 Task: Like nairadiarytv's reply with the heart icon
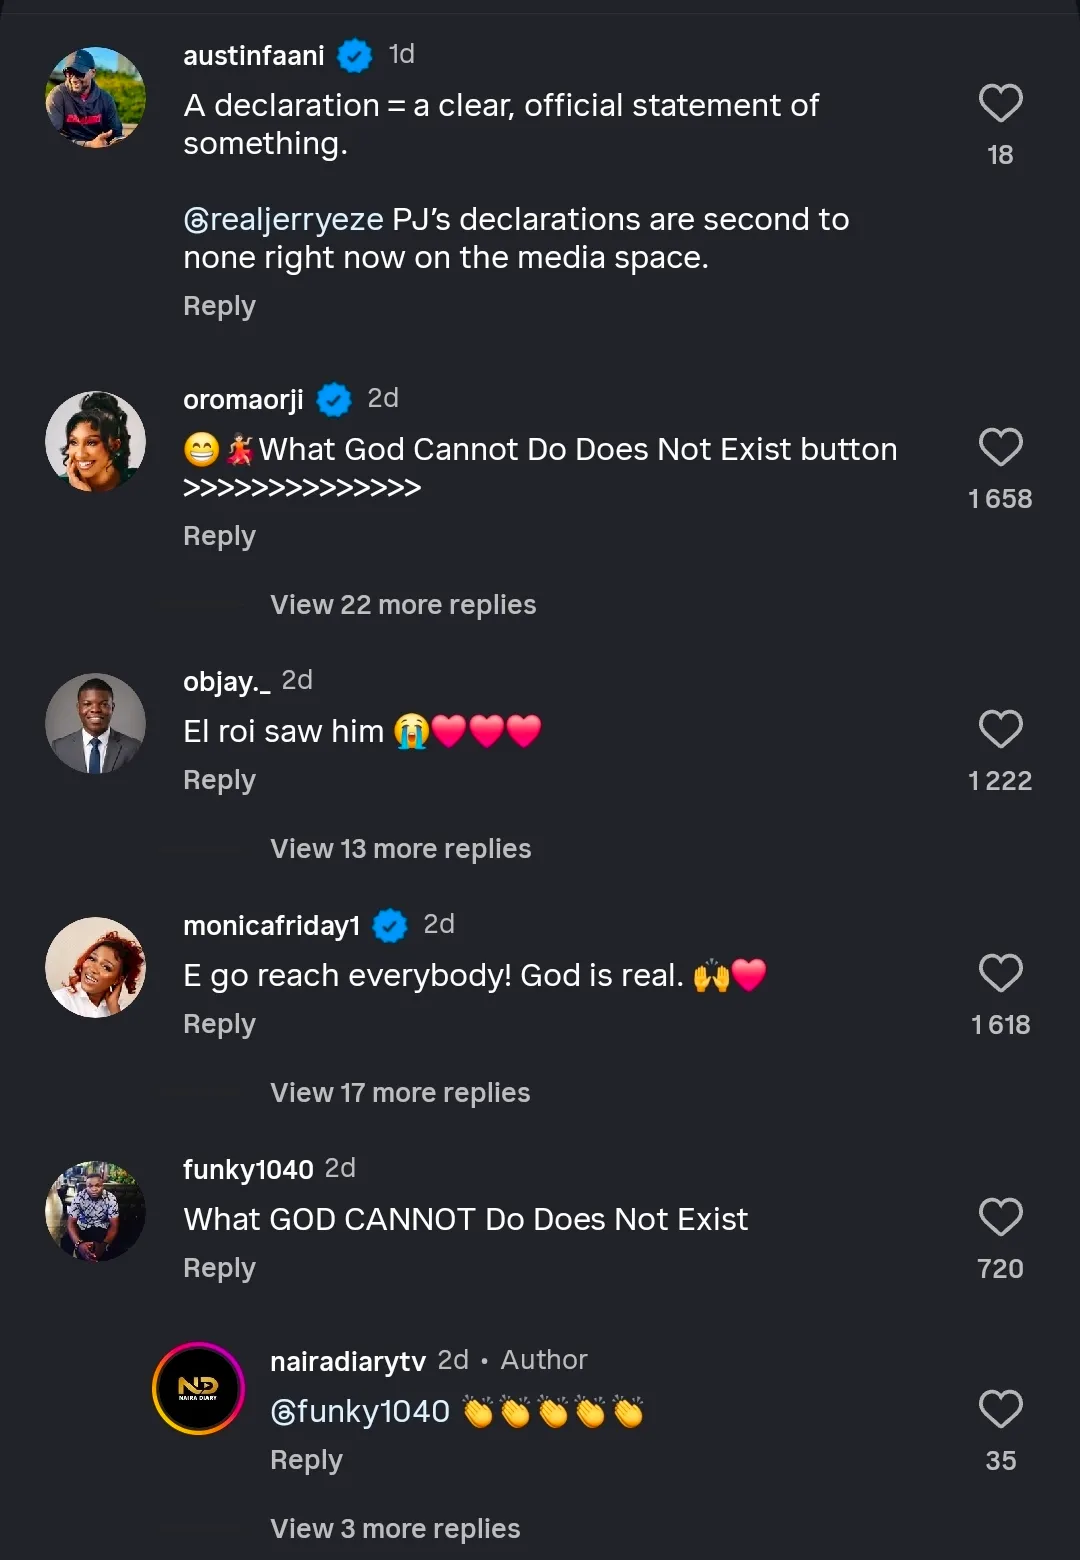[x=1000, y=1410]
